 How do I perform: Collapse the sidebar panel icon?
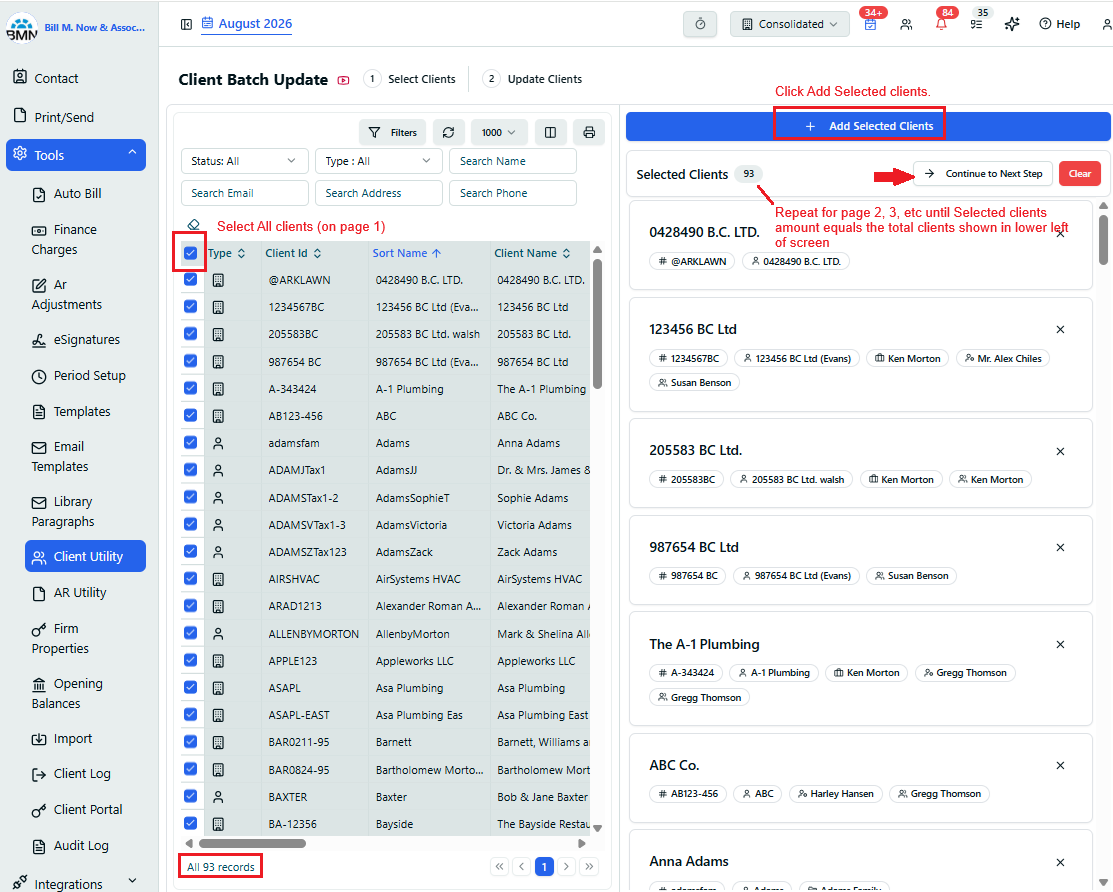click(186, 24)
